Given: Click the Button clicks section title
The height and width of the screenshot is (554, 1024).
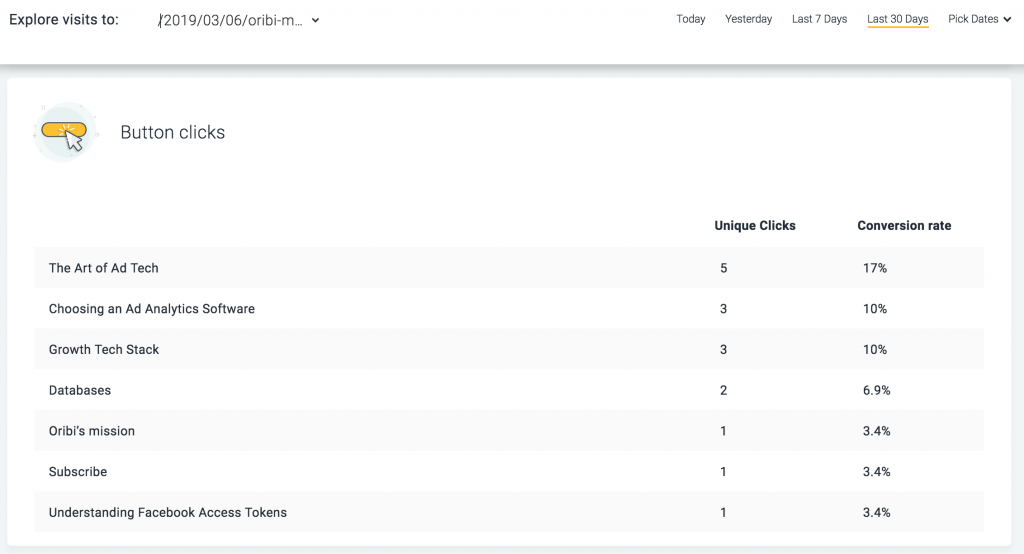Looking at the screenshot, I should (172, 132).
